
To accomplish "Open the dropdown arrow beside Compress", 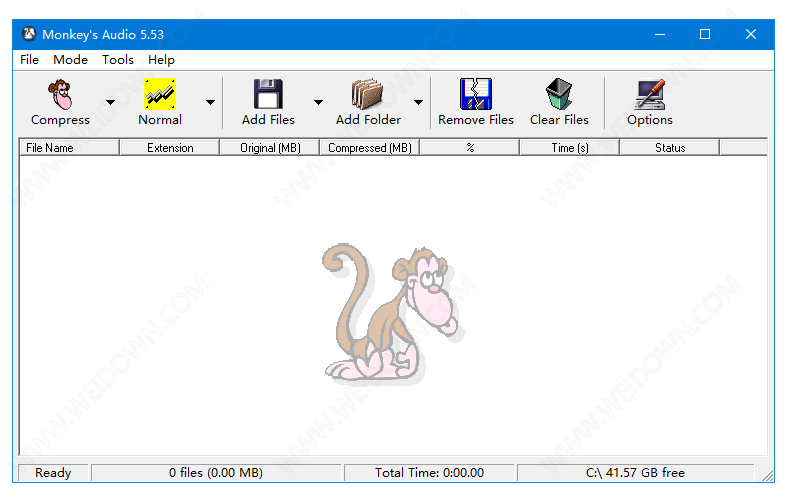I will (x=110, y=102).
